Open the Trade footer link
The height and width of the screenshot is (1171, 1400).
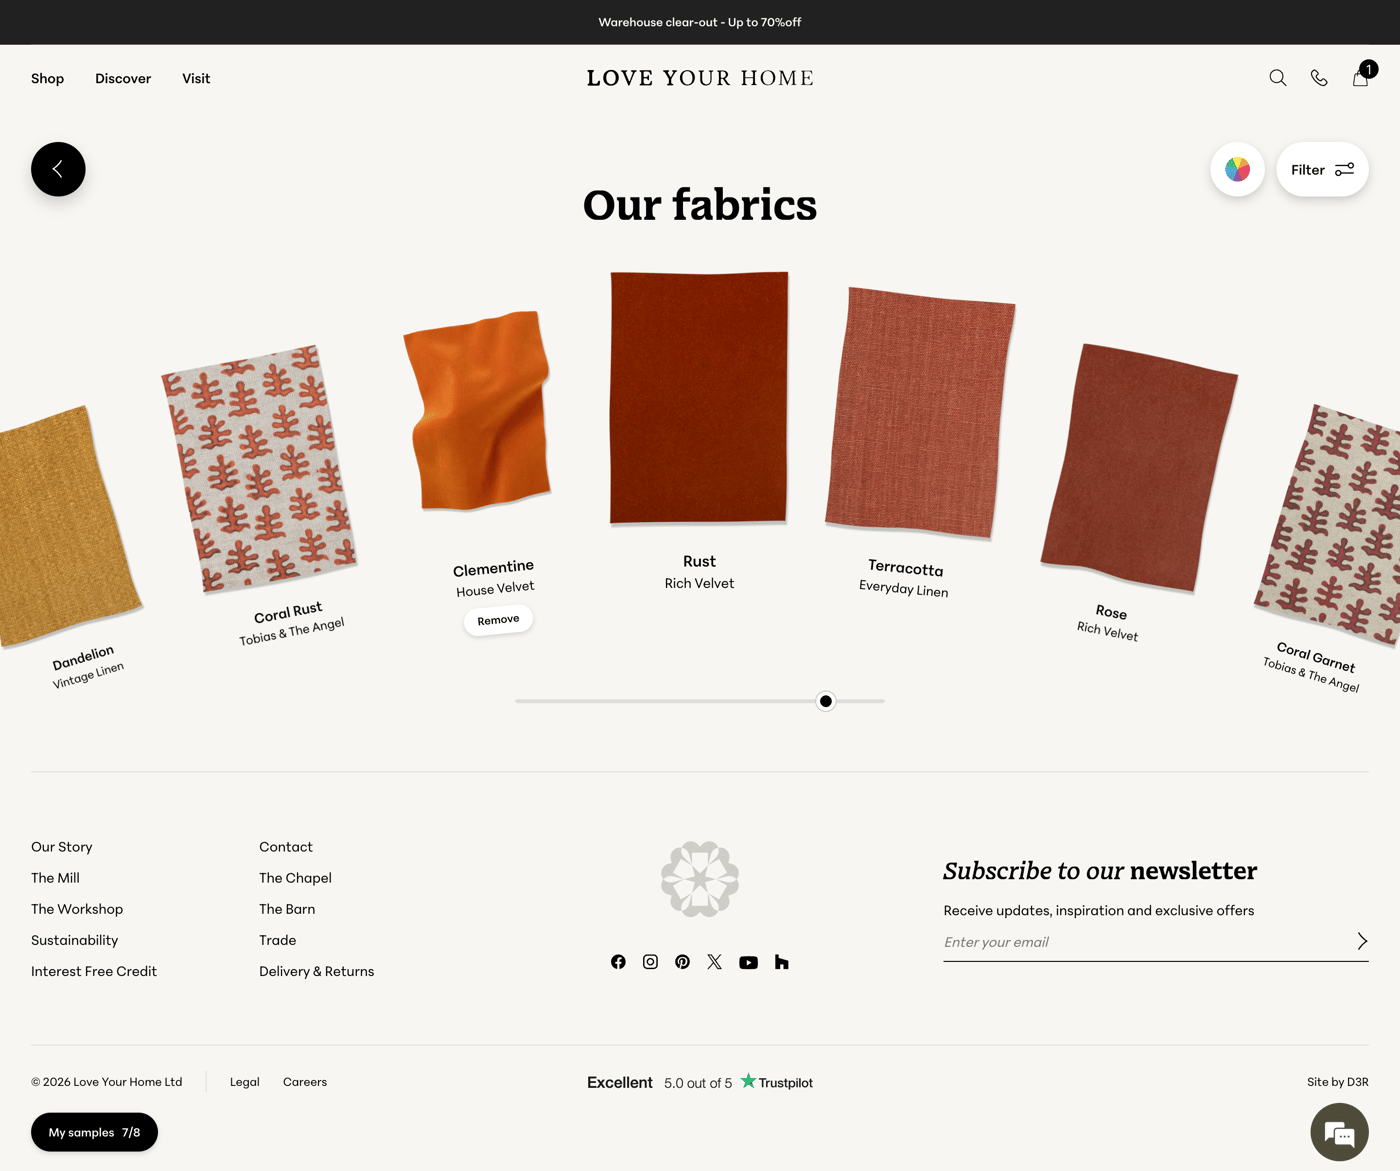[277, 940]
